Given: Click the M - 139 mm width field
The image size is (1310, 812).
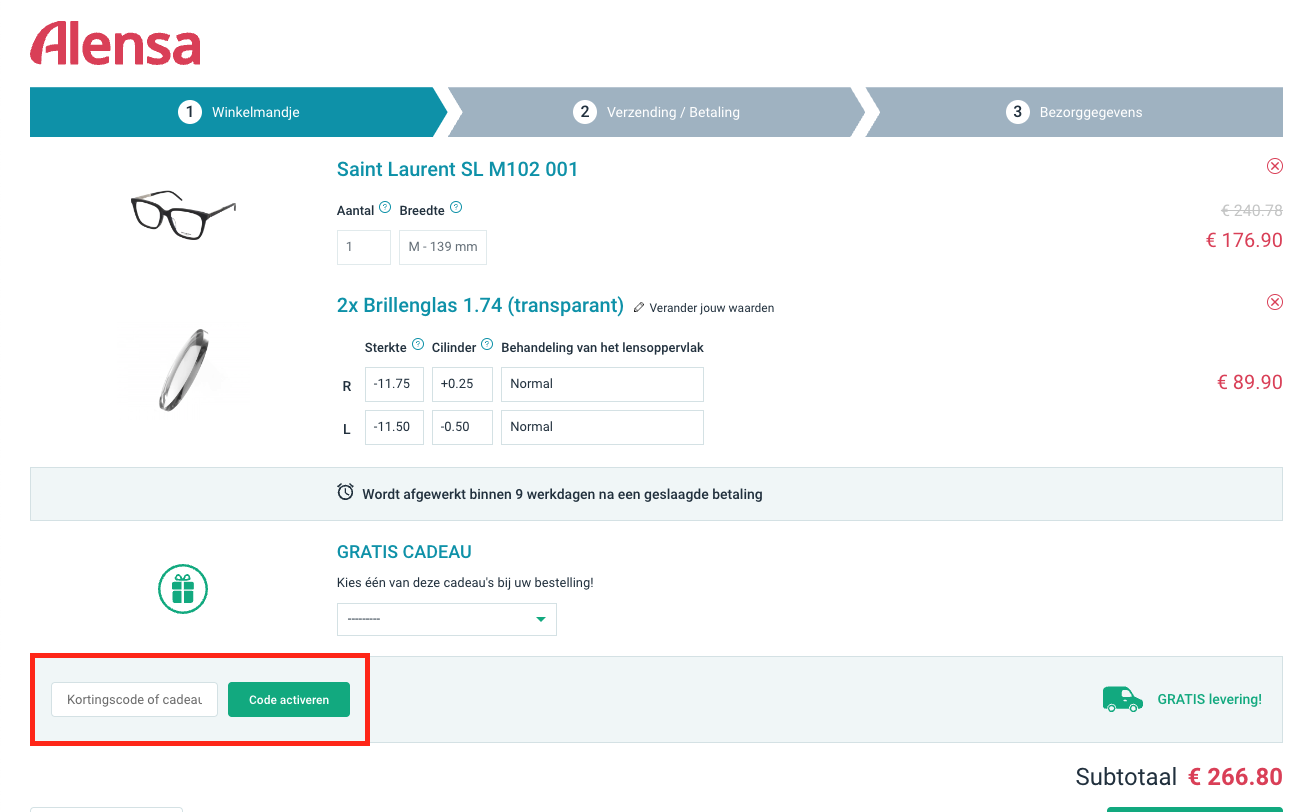Looking at the screenshot, I should tap(443, 247).
